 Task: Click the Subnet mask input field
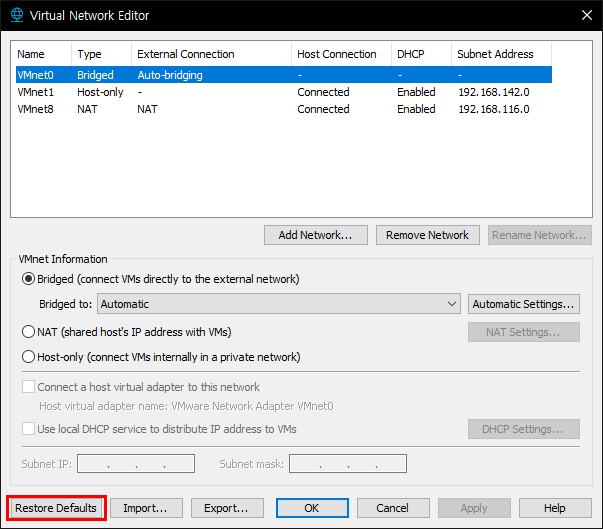[x=348, y=463]
